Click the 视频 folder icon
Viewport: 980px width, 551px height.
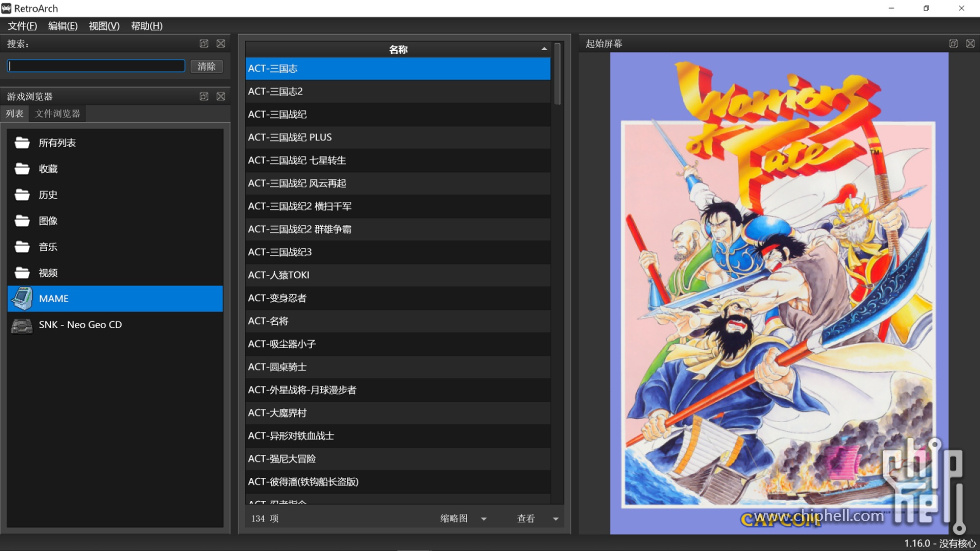point(22,273)
